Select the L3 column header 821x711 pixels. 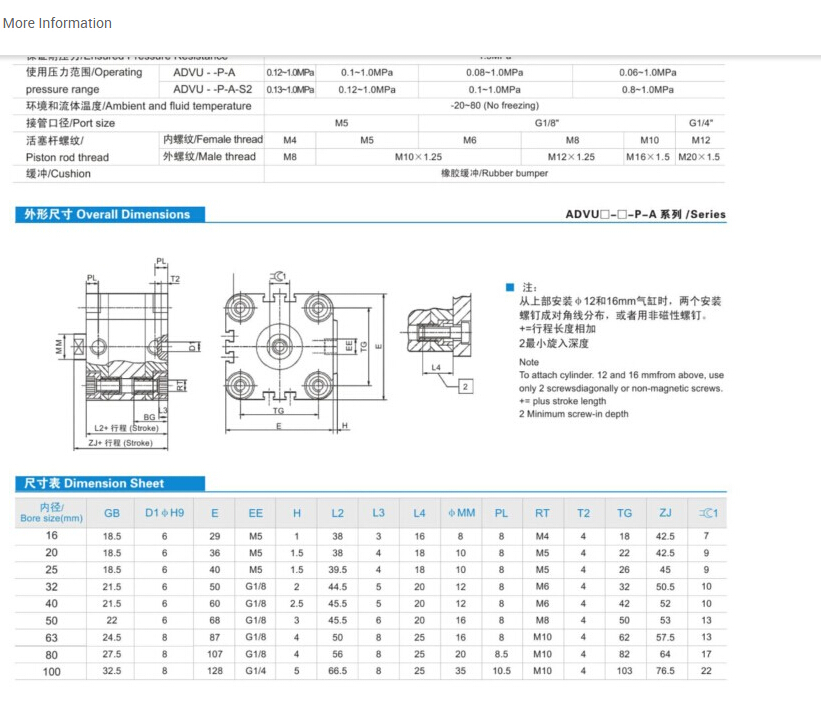[x=379, y=513]
